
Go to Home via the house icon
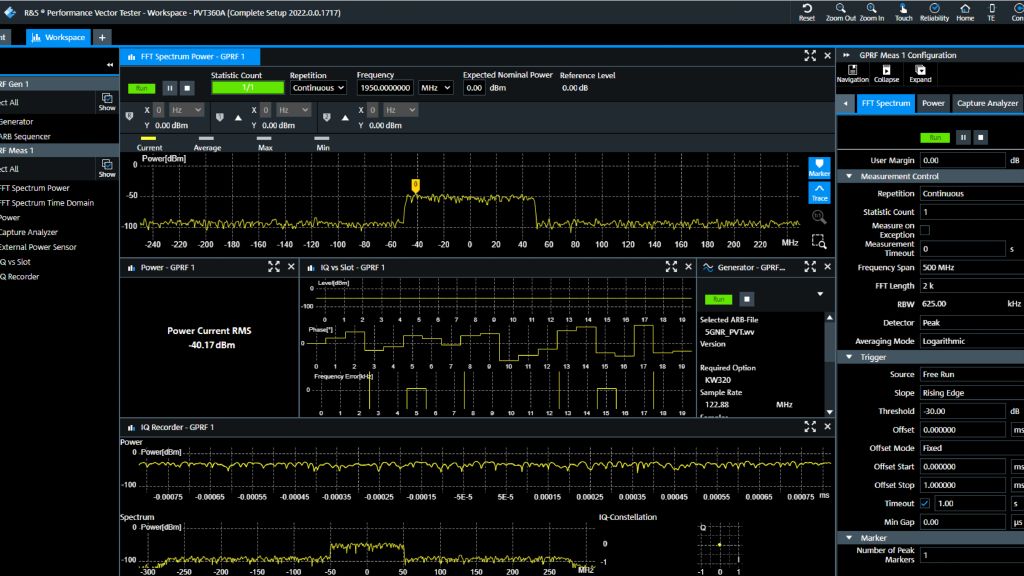pos(965,12)
